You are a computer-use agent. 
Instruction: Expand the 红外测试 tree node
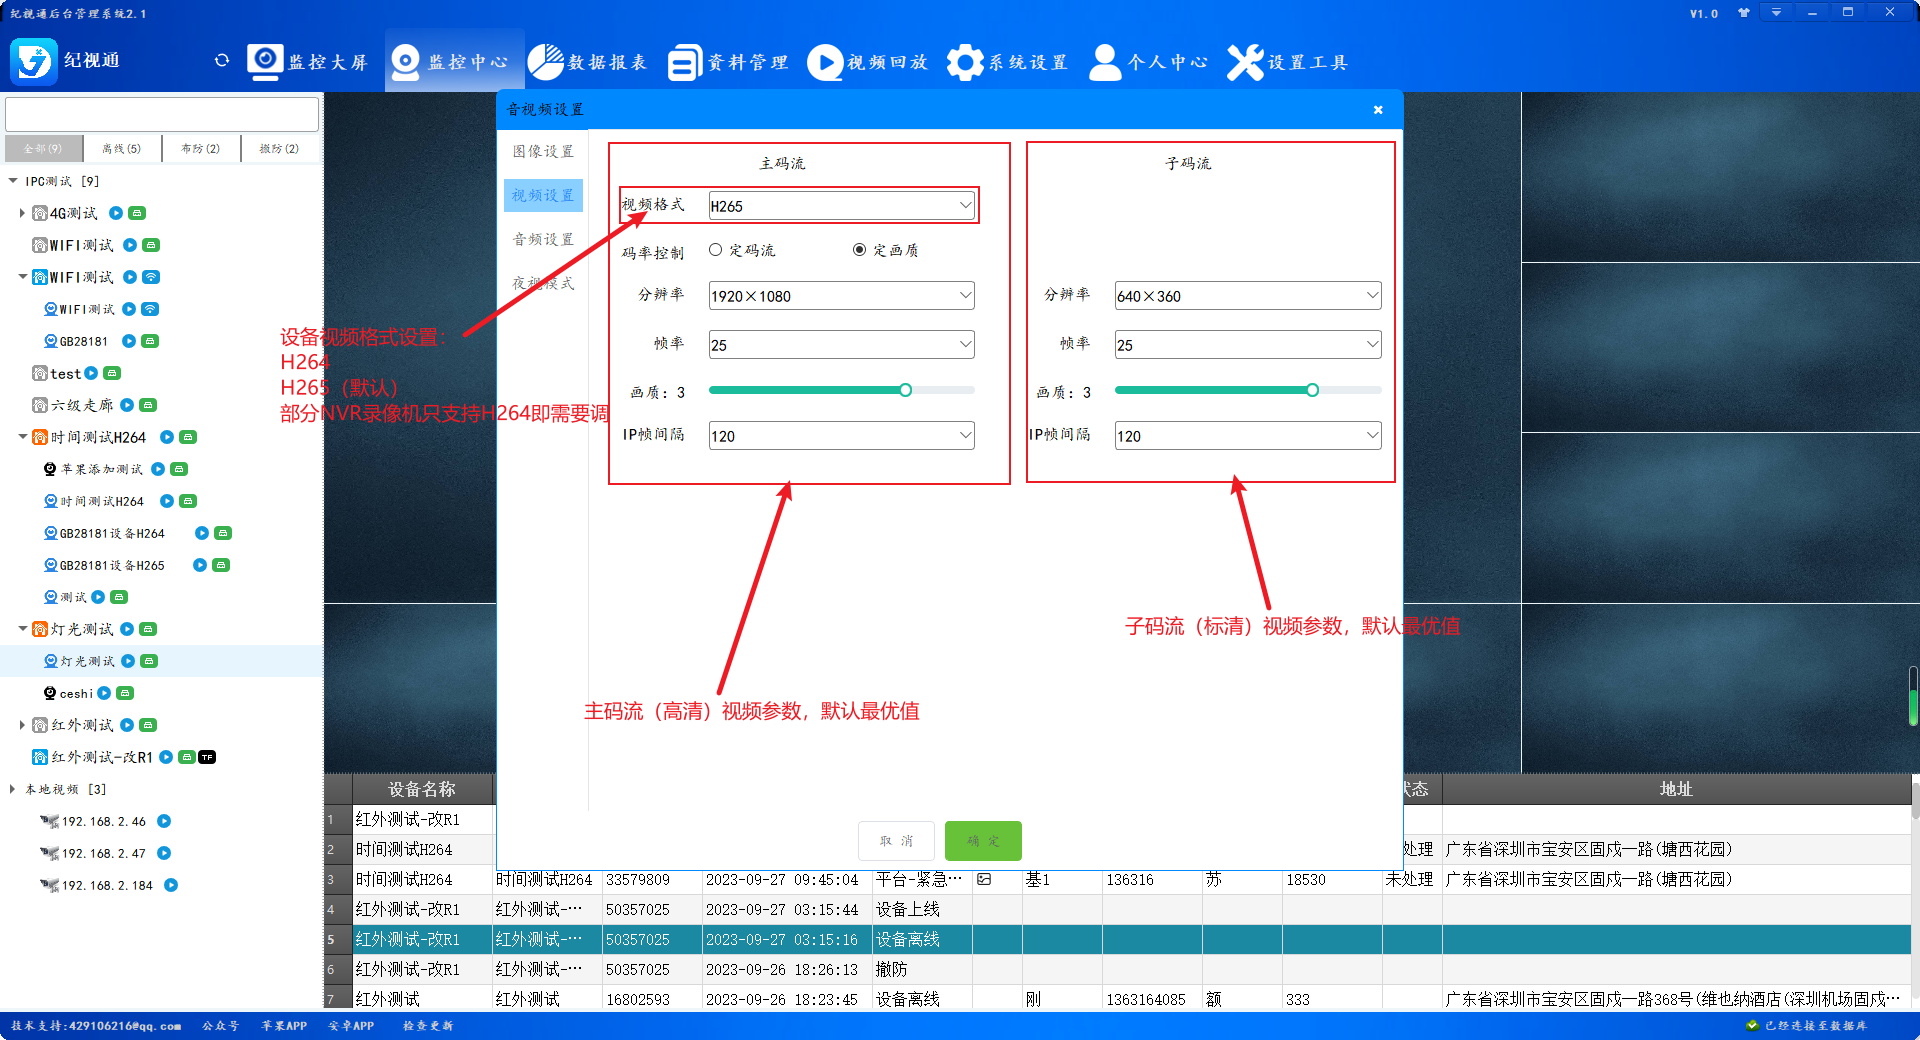(x=22, y=725)
